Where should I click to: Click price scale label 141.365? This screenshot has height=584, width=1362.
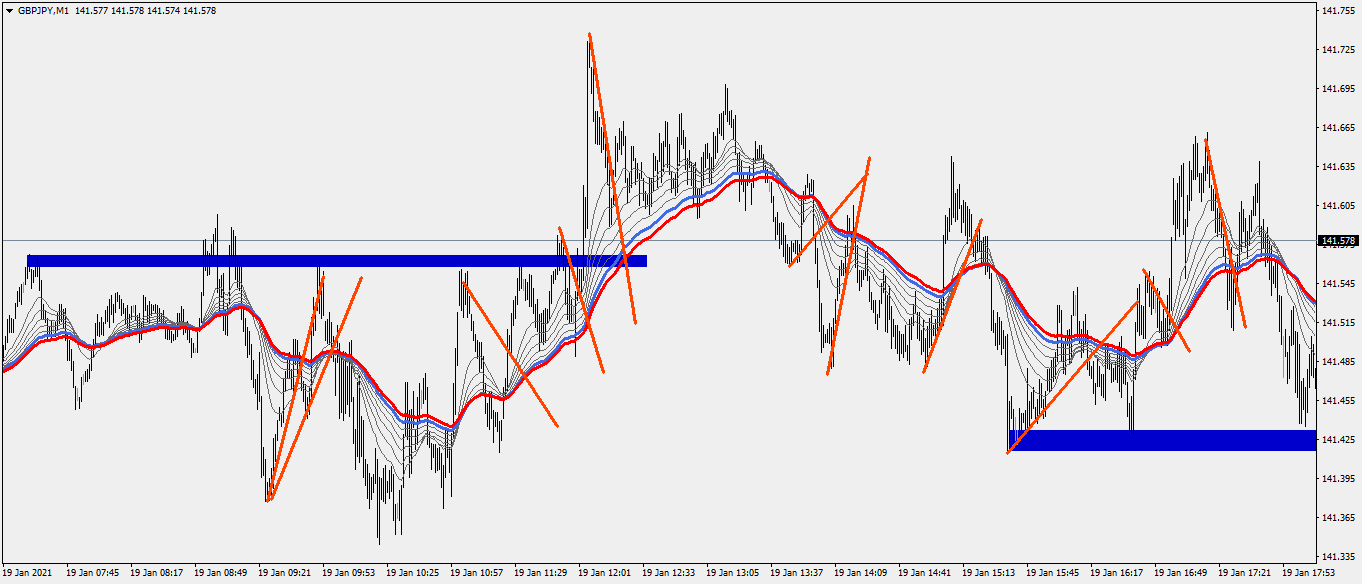pos(1338,517)
